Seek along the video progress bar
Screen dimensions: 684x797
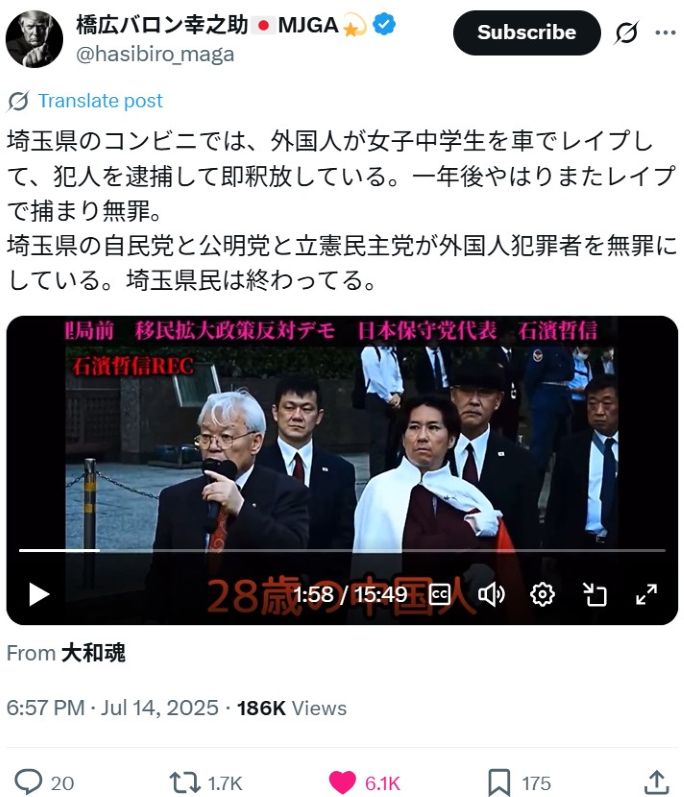point(342,550)
